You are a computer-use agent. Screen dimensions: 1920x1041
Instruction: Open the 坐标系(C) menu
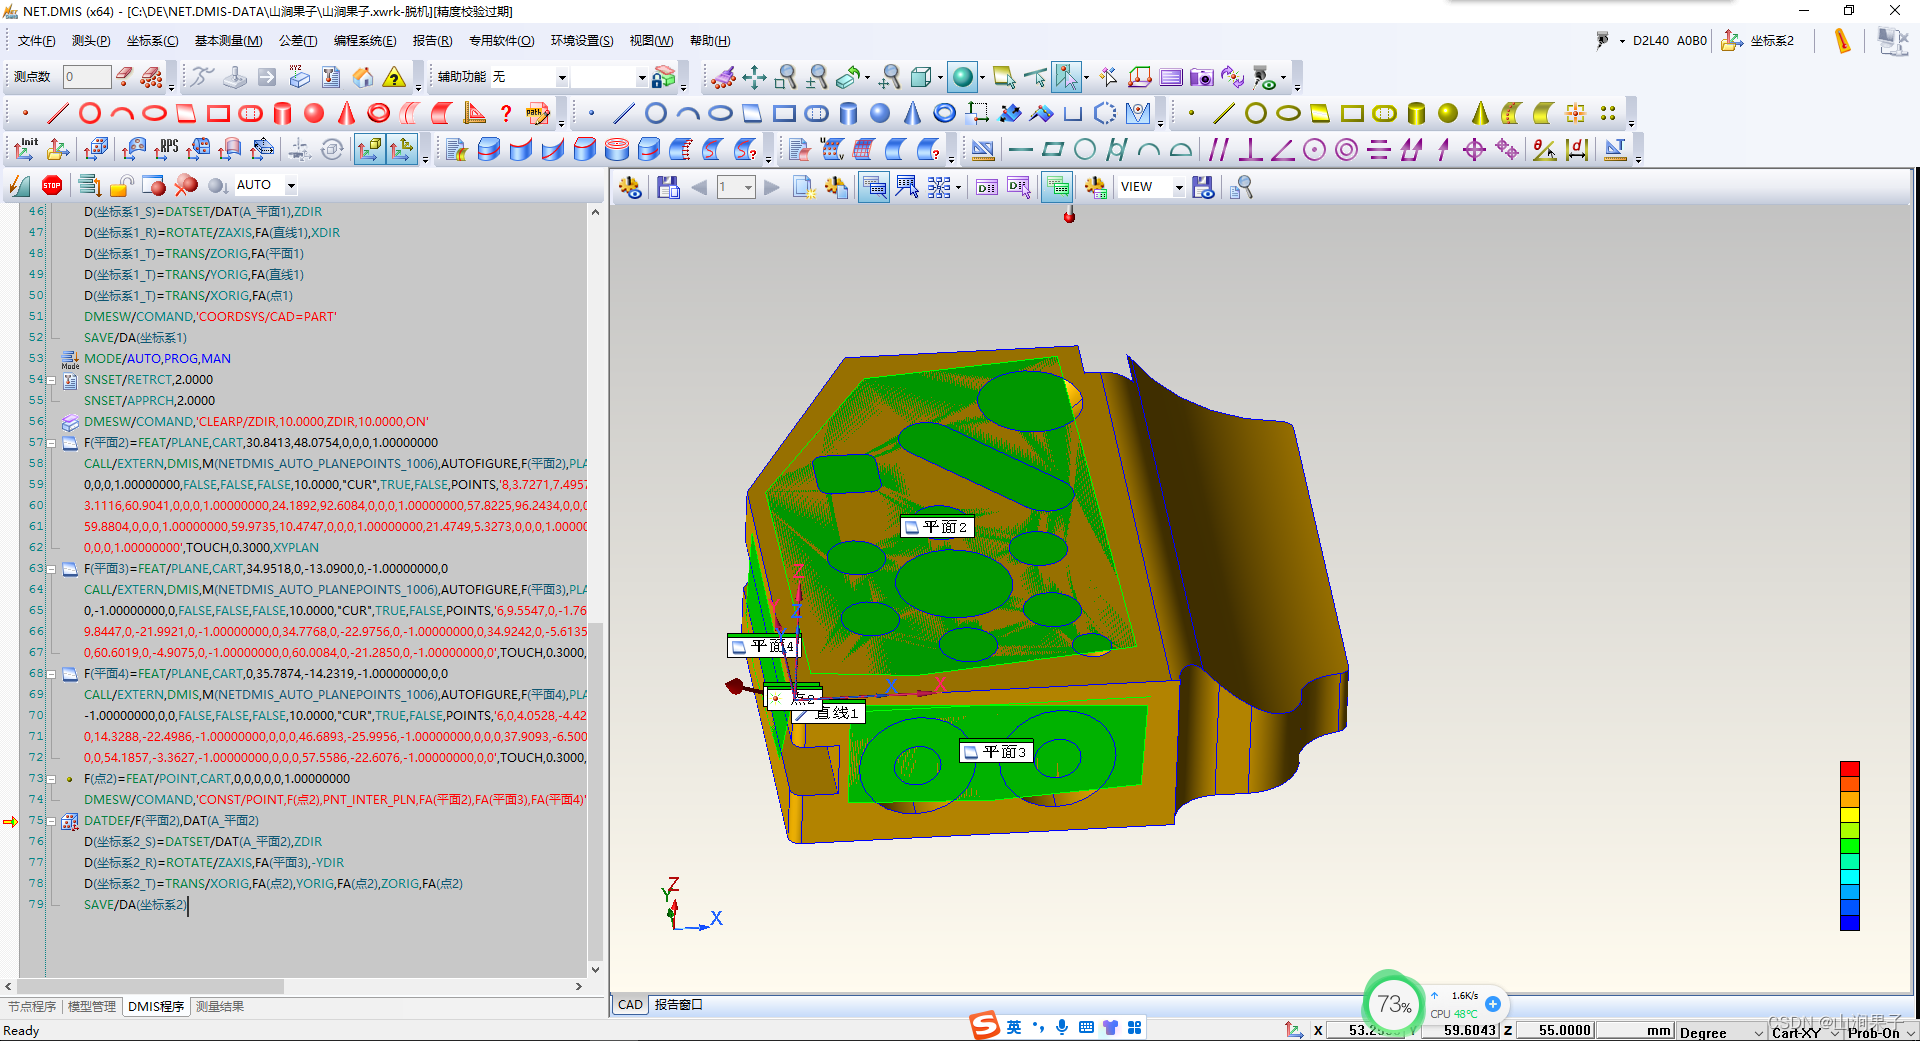point(152,41)
